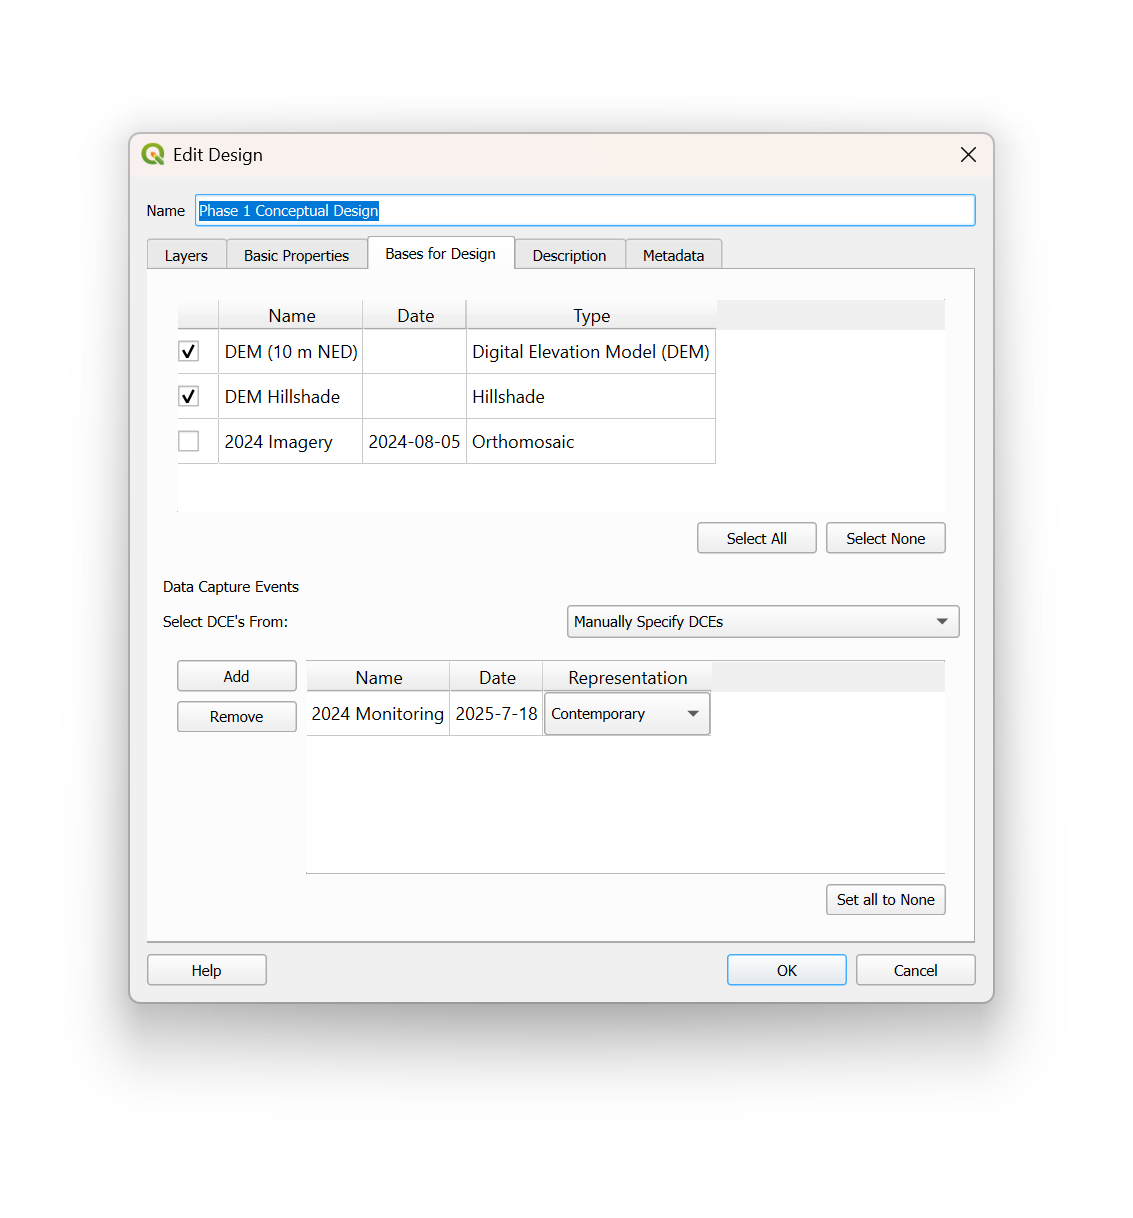Switch to the Layers tab
The width and height of the screenshot is (1133, 1218).
tap(186, 255)
